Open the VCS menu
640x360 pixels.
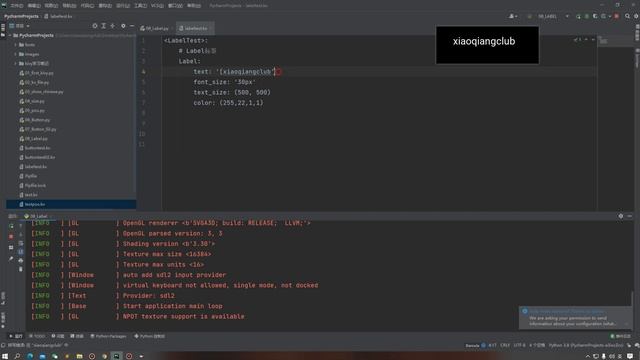(x=157, y=6)
